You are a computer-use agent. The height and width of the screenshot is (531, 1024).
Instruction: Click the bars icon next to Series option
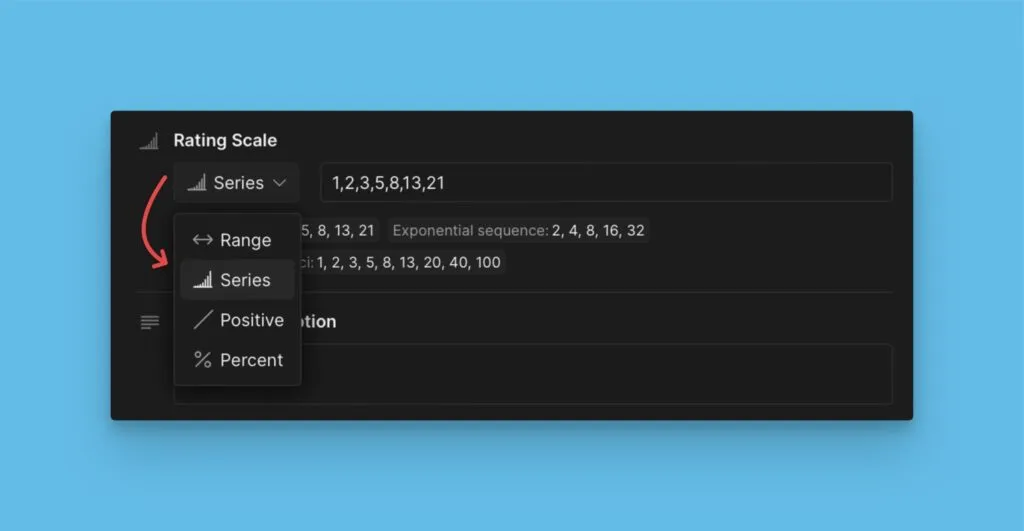tap(203, 280)
